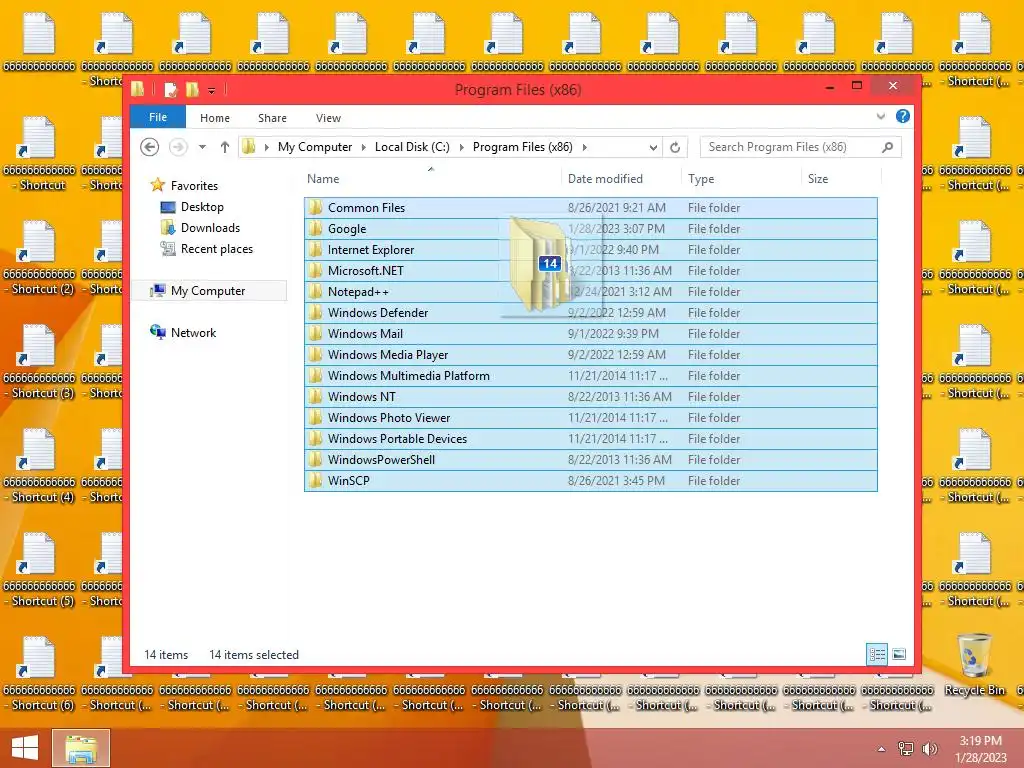
Task: Click the search magnifier icon
Action: click(888, 148)
